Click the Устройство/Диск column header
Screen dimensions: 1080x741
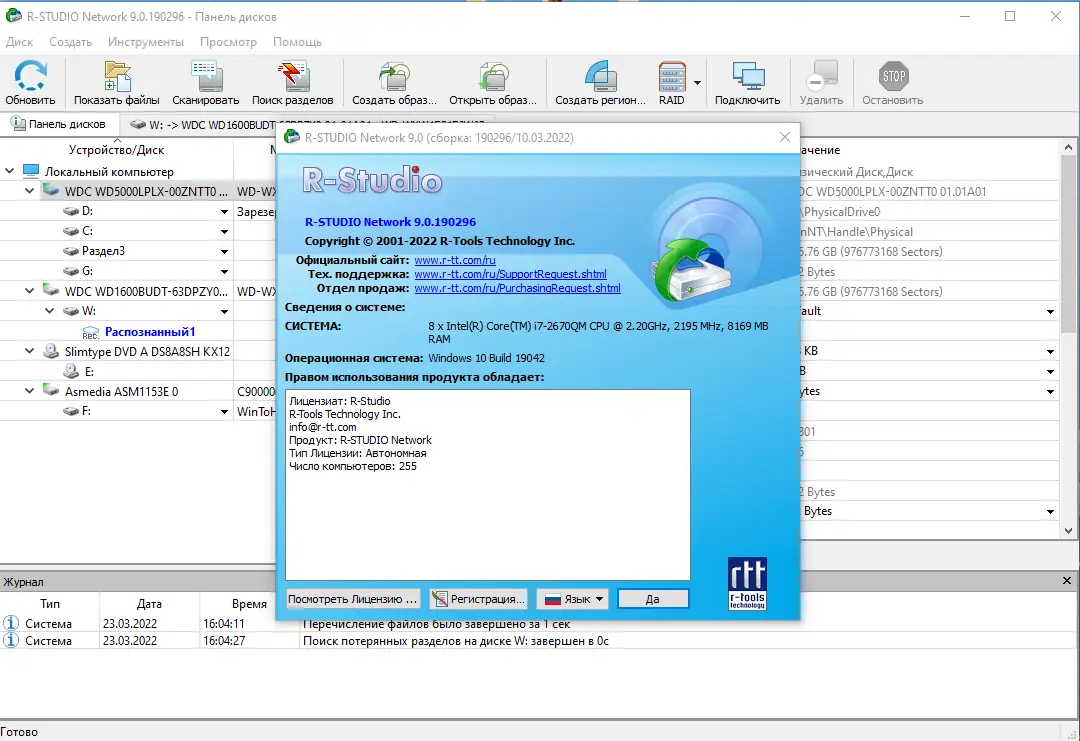coord(116,149)
